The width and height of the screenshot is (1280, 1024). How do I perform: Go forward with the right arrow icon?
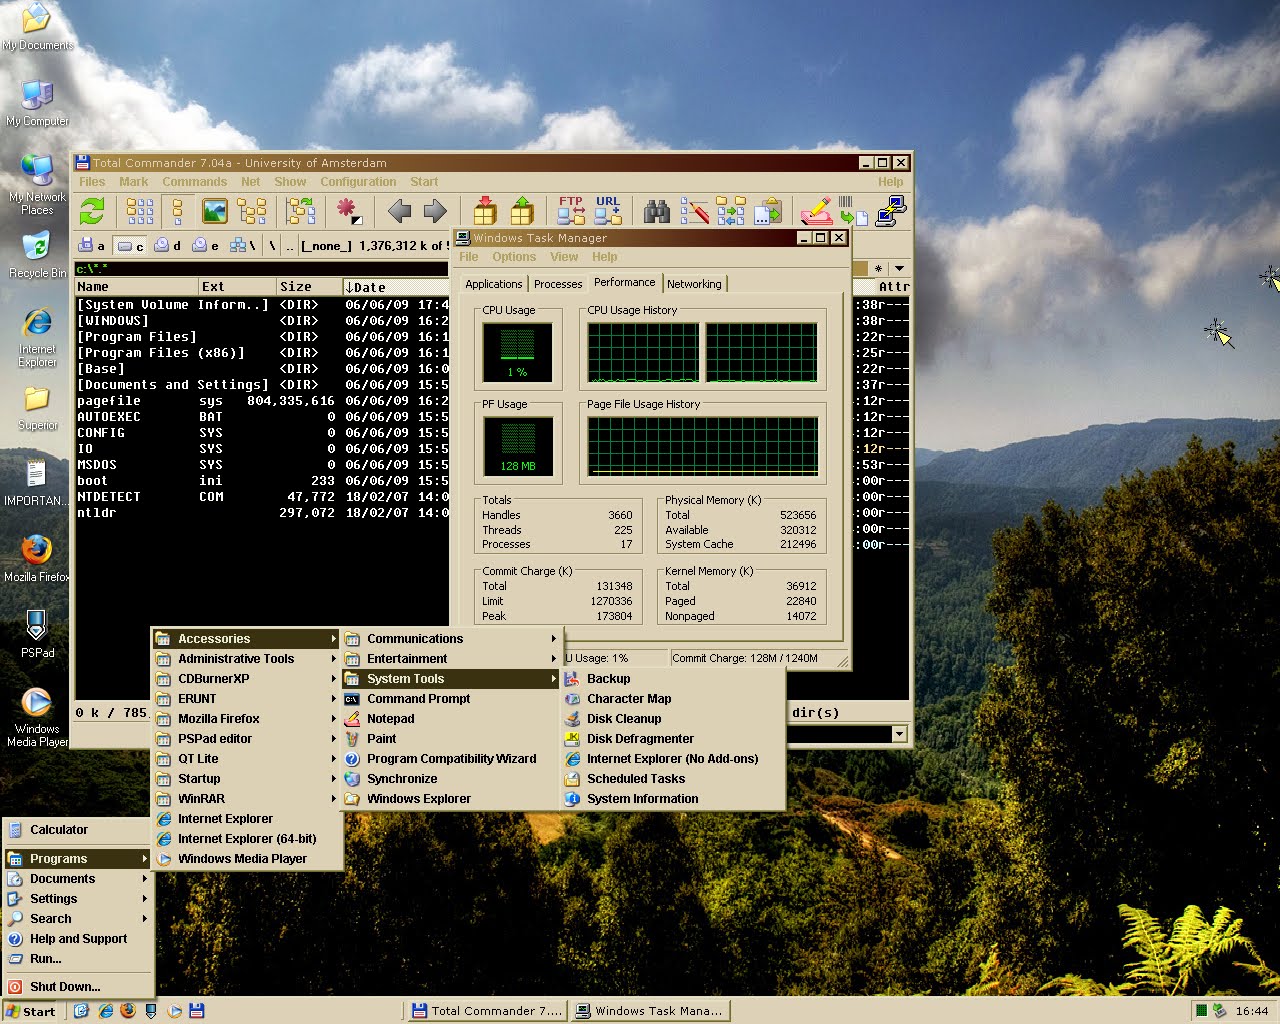[x=435, y=211]
